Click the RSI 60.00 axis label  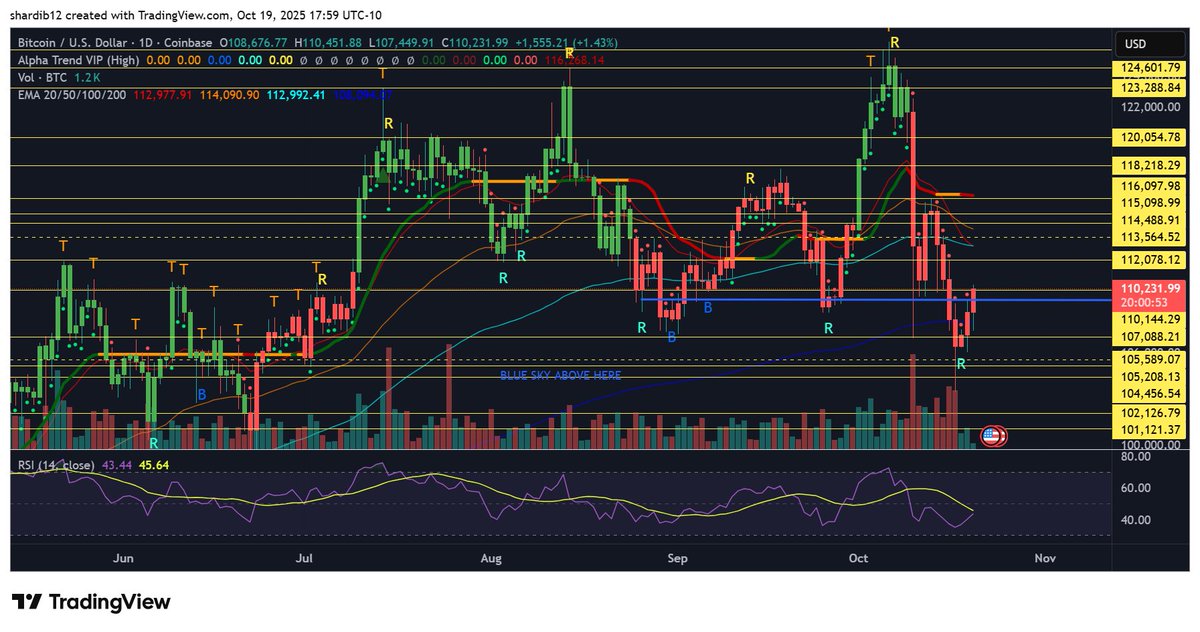pos(1137,488)
